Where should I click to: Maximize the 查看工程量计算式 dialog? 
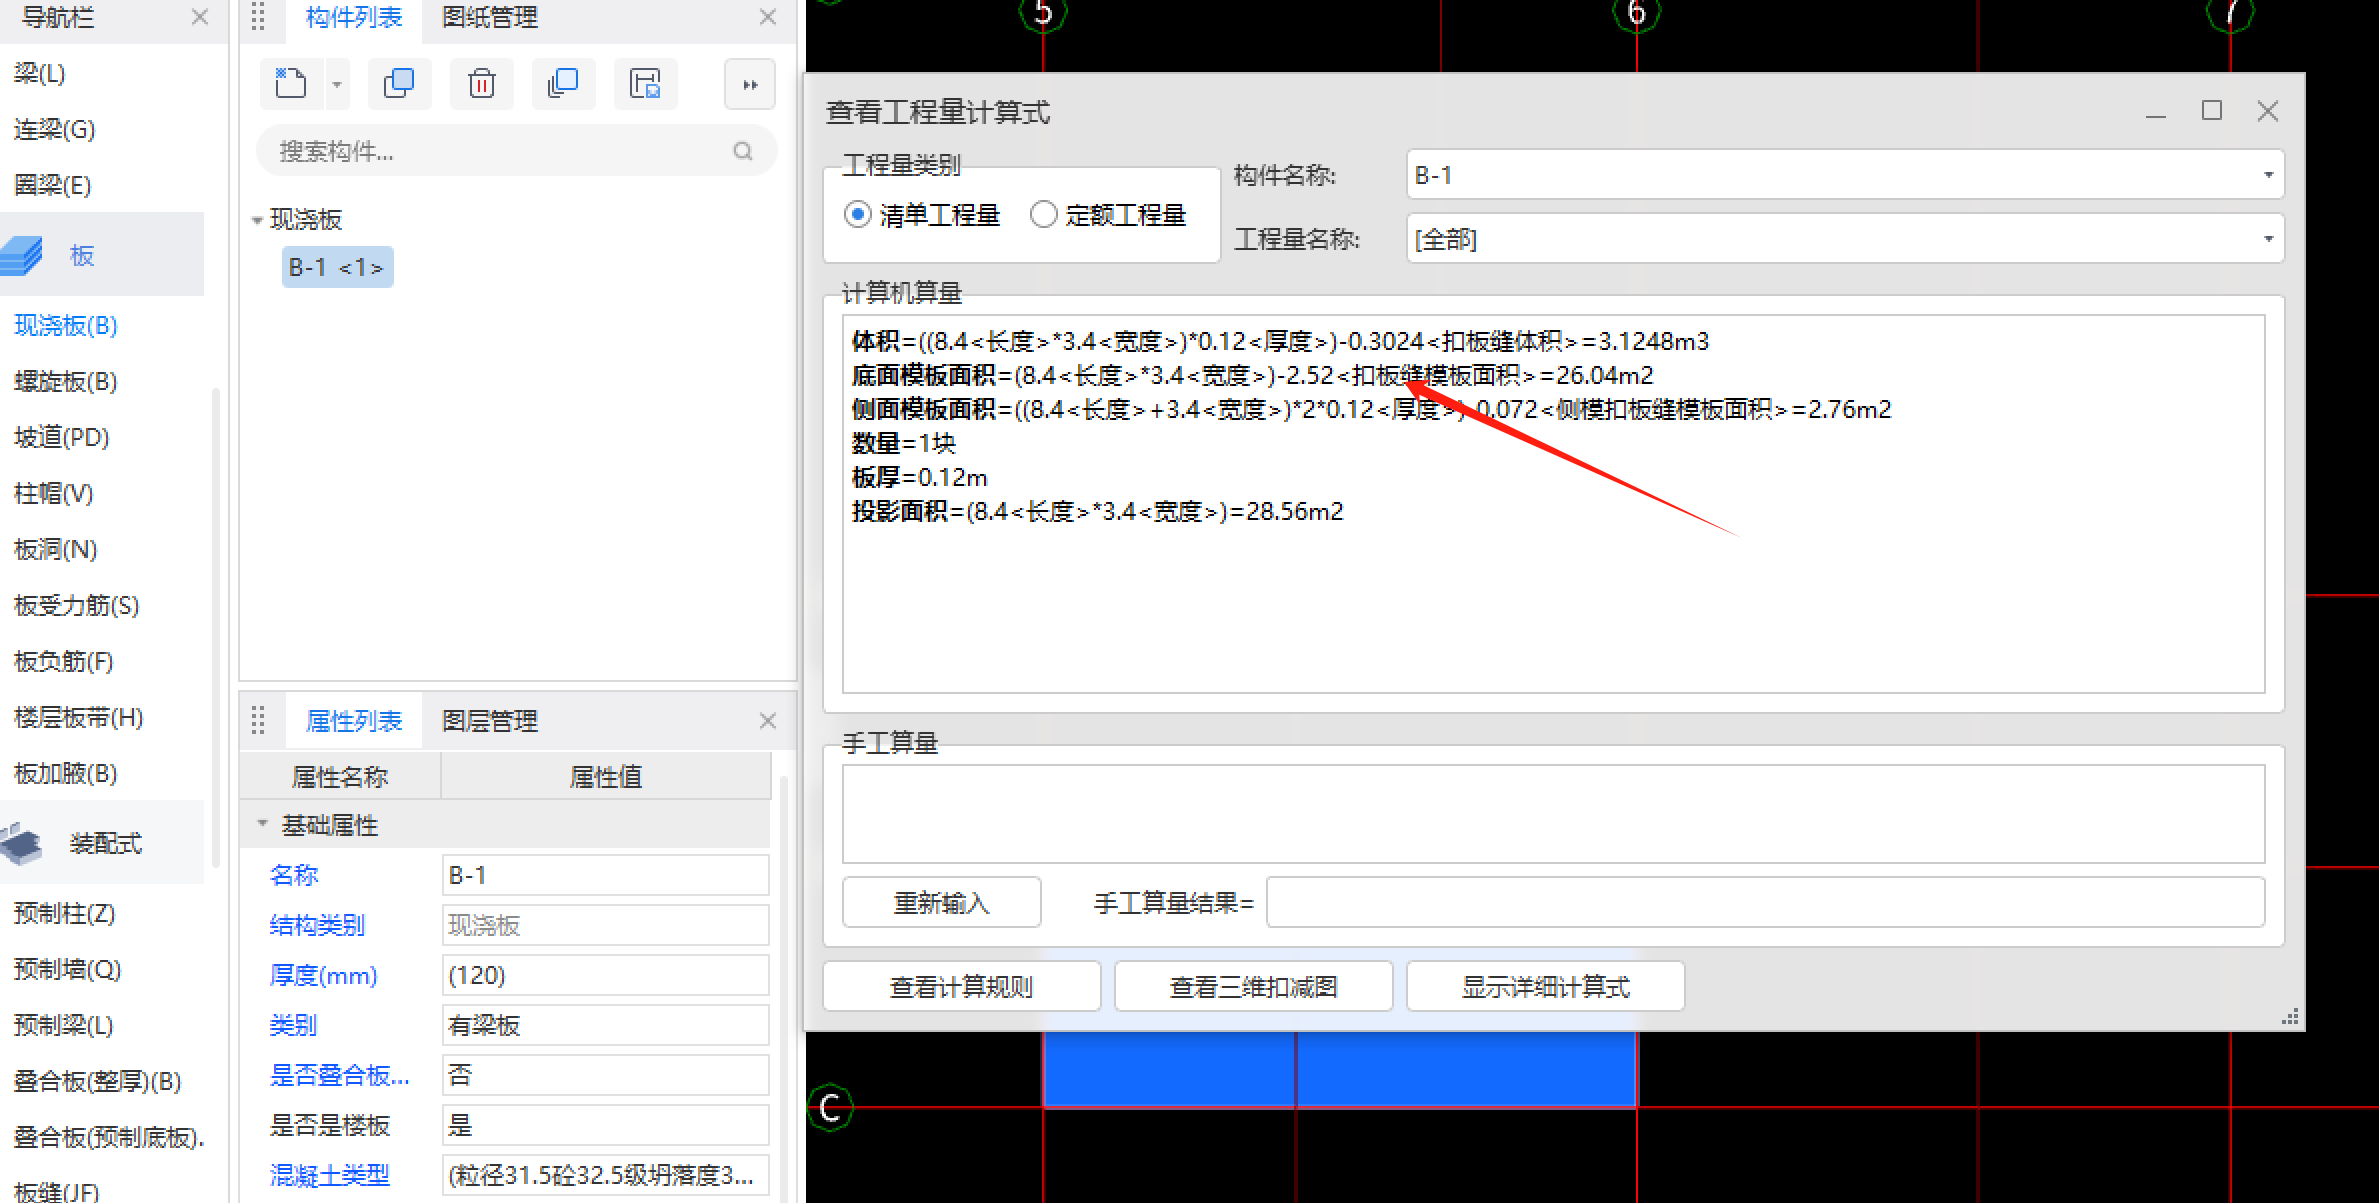pyautogui.click(x=2212, y=111)
